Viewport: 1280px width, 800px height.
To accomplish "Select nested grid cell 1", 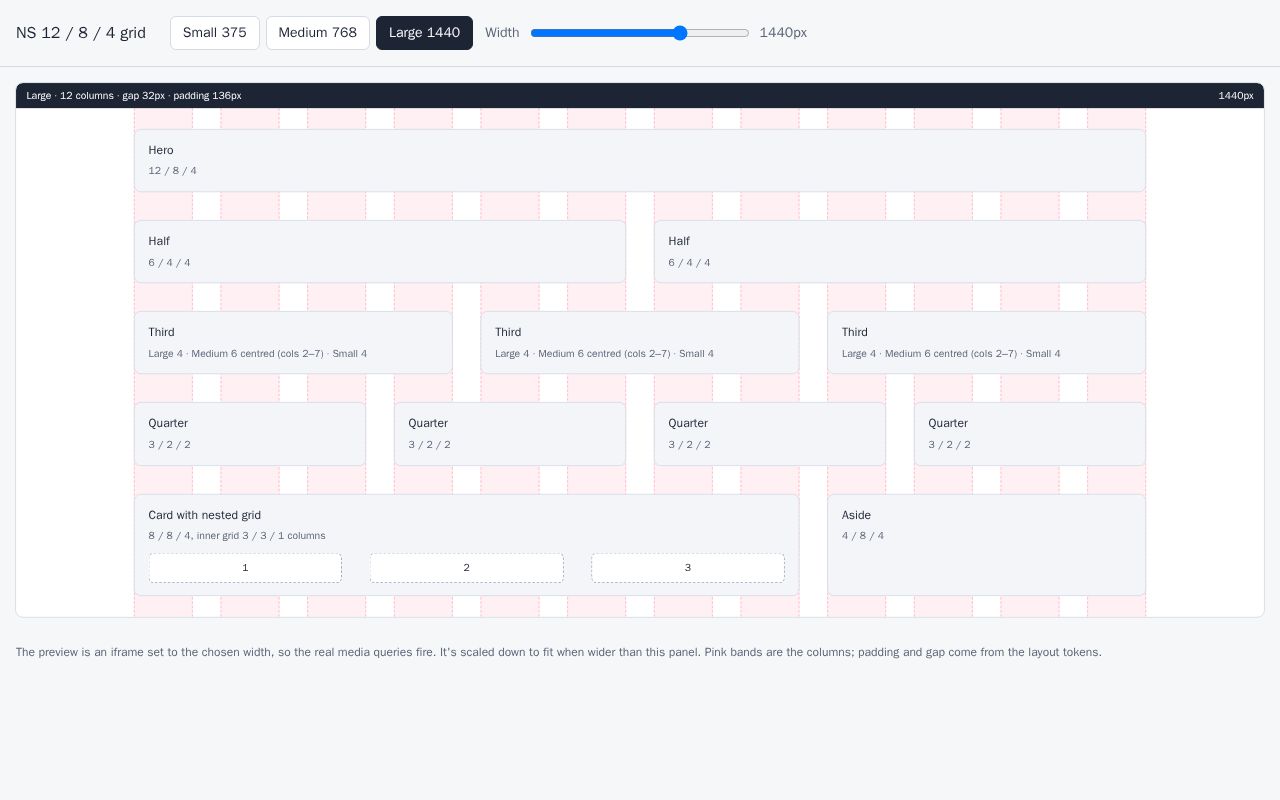I will (x=245, y=568).
